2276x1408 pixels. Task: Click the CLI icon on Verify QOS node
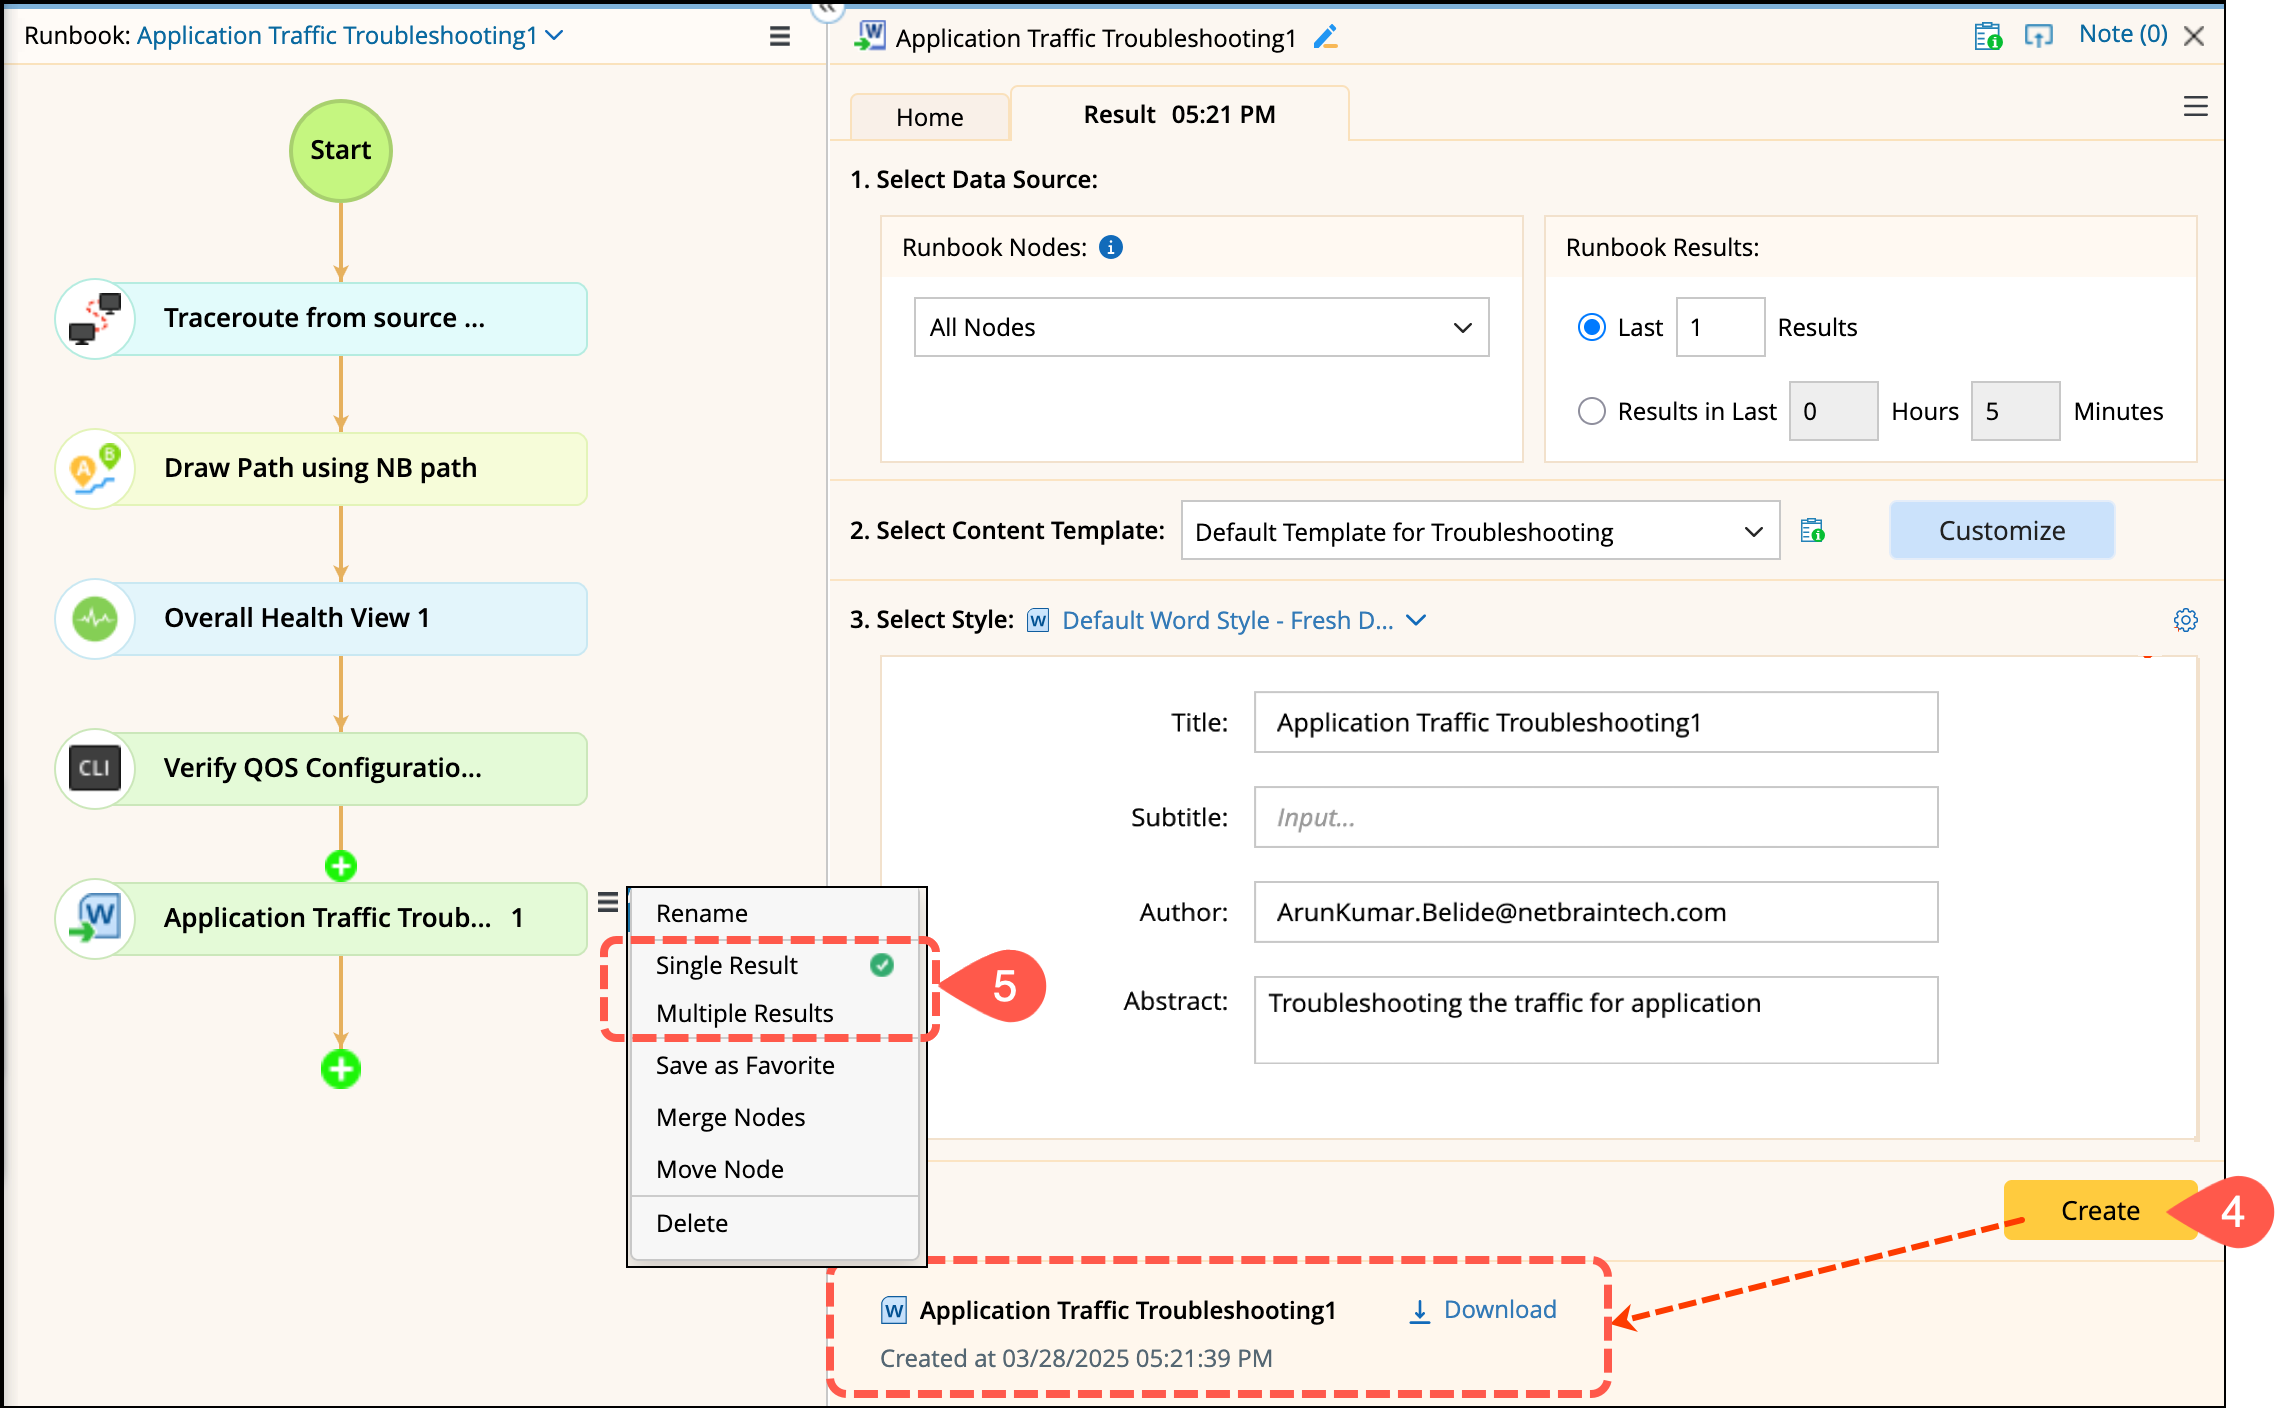coord(95,768)
